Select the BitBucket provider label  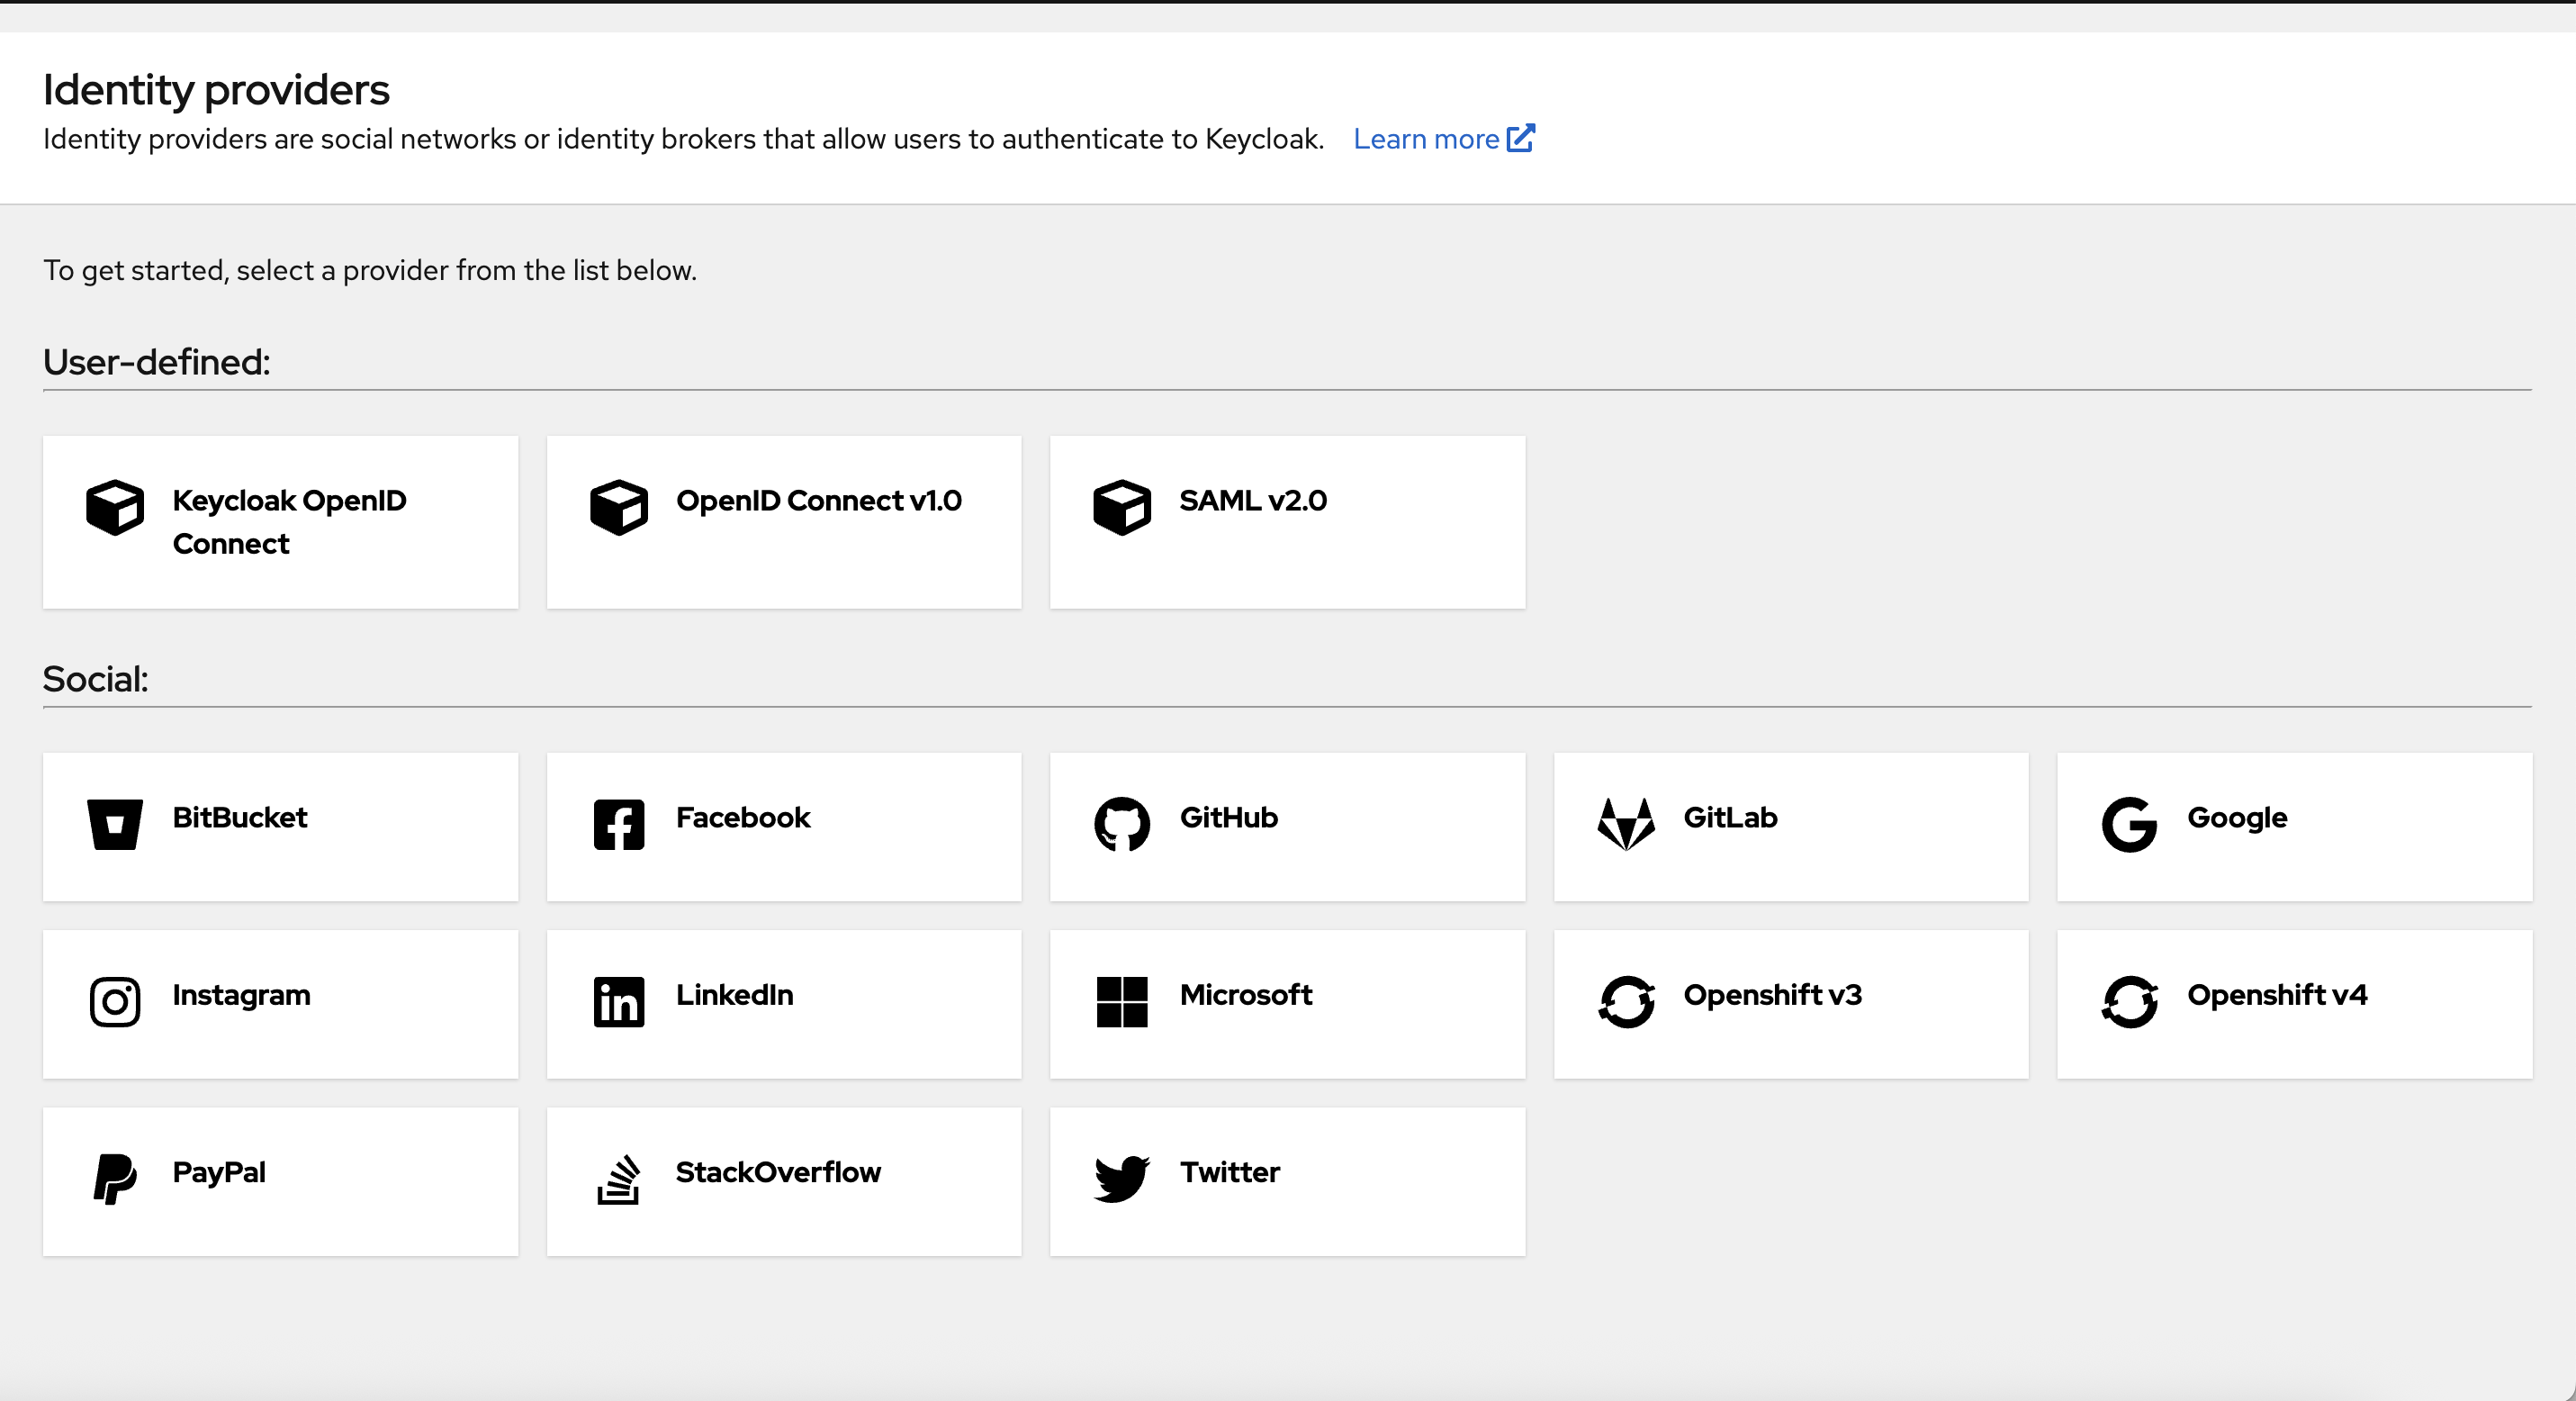click(x=240, y=818)
